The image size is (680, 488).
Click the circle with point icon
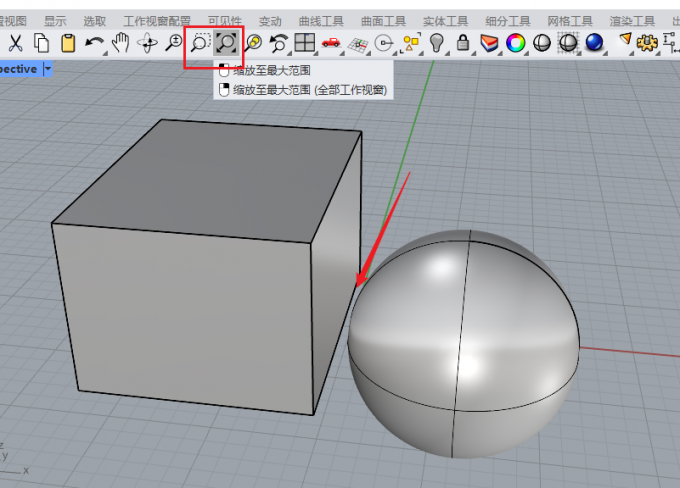click(x=384, y=43)
